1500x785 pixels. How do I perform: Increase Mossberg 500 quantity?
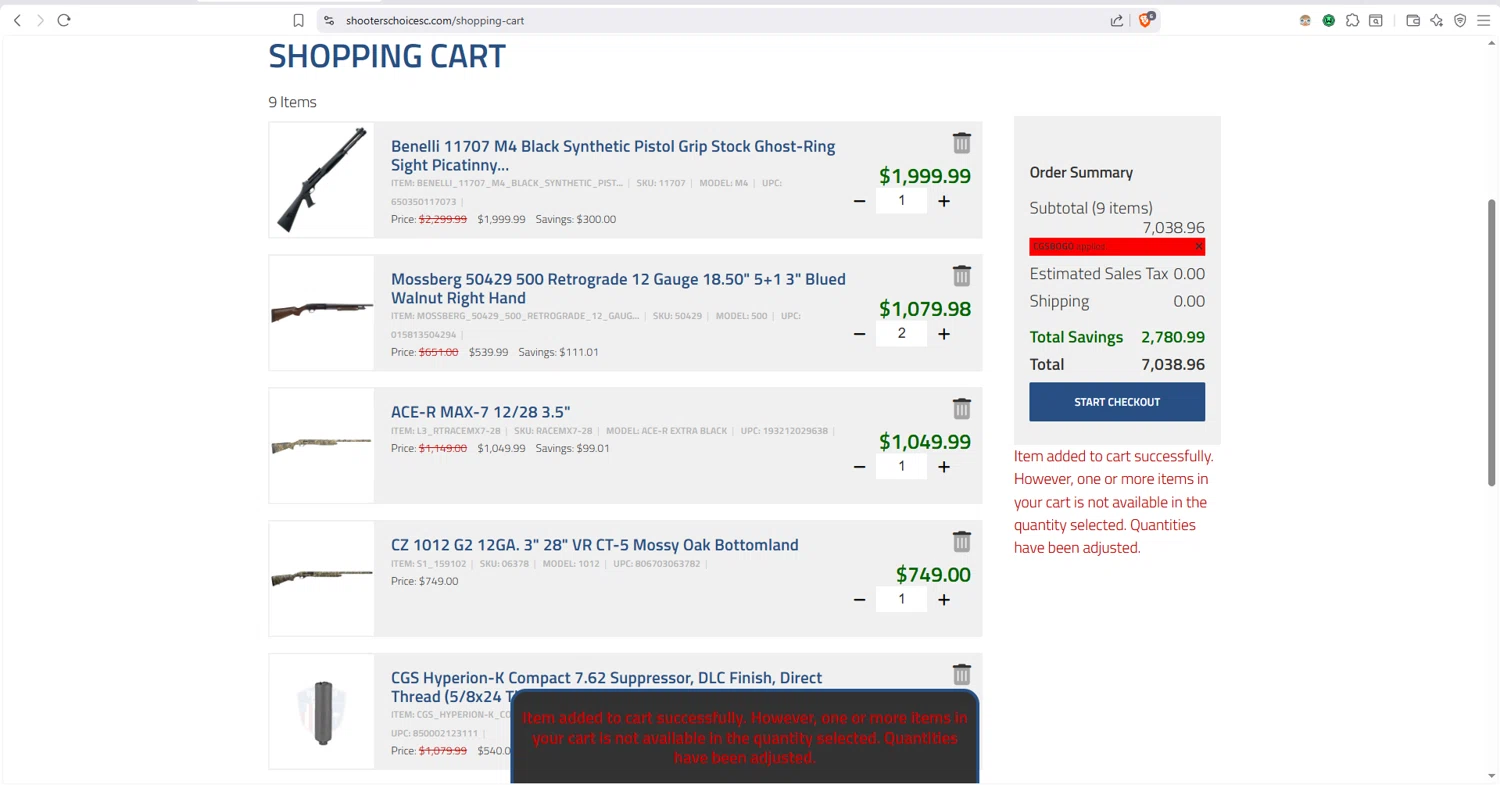click(944, 334)
